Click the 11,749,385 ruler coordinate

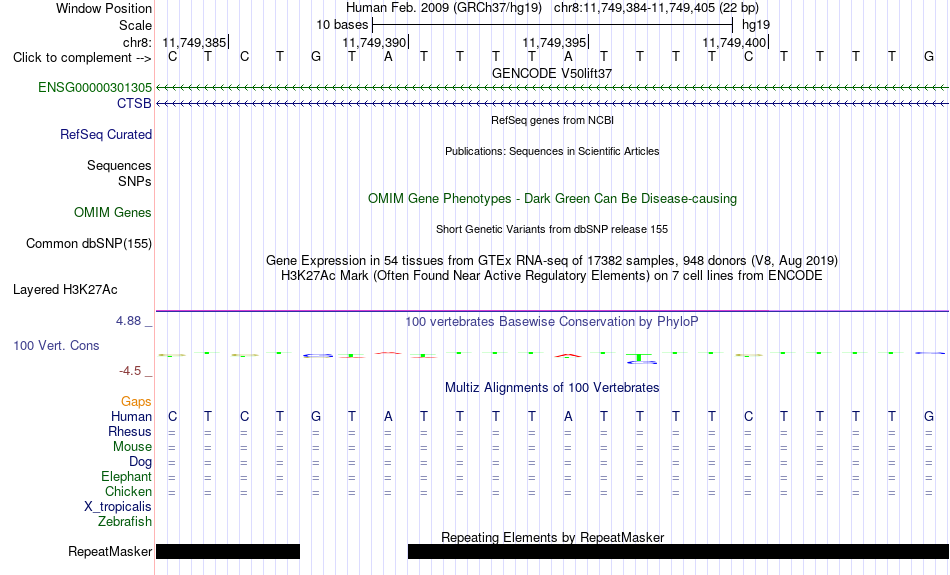[194, 42]
